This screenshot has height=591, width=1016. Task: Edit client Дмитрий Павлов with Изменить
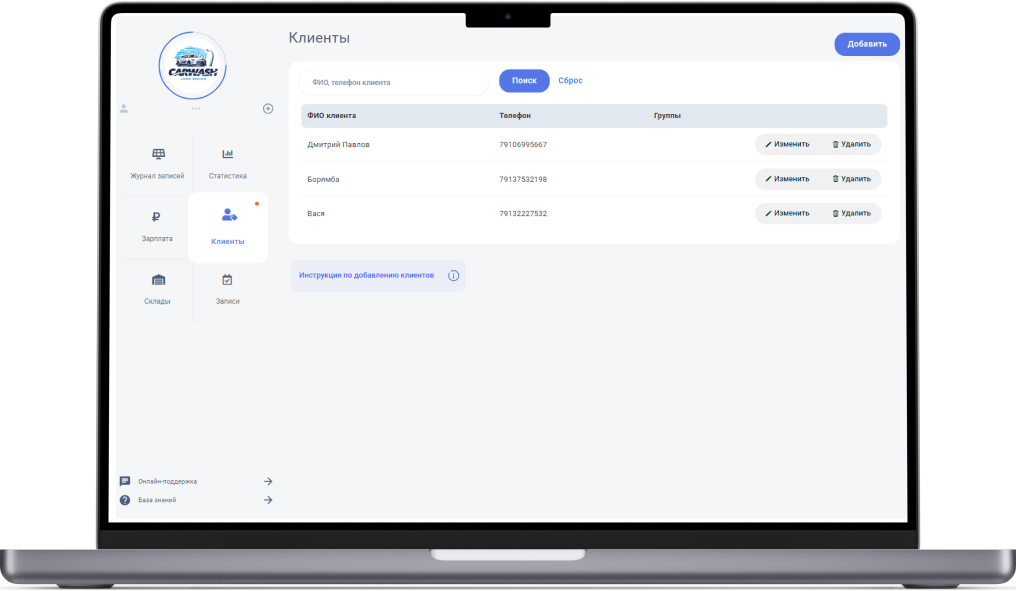click(x=787, y=144)
